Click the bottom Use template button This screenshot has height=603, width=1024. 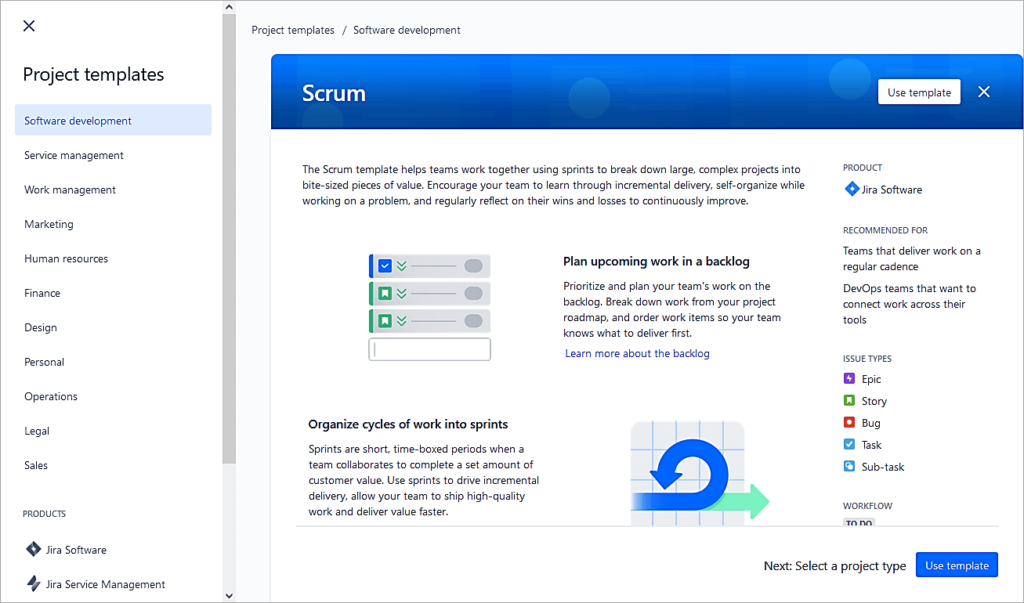[x=956, y=564]
